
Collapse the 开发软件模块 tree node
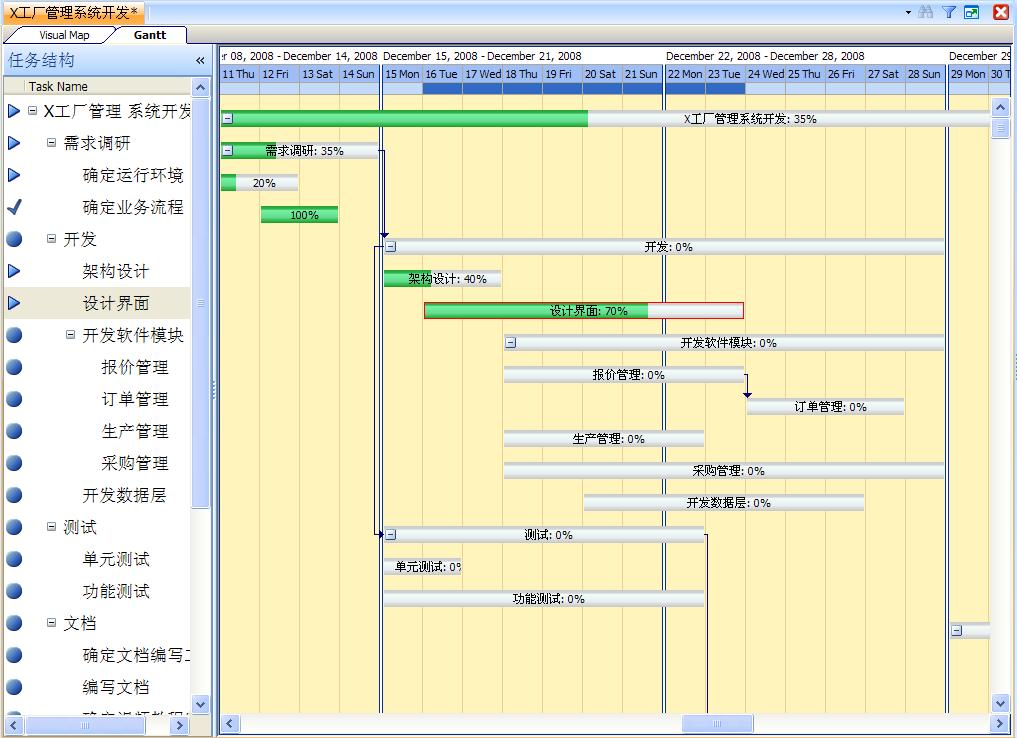[x=71, y=335]
